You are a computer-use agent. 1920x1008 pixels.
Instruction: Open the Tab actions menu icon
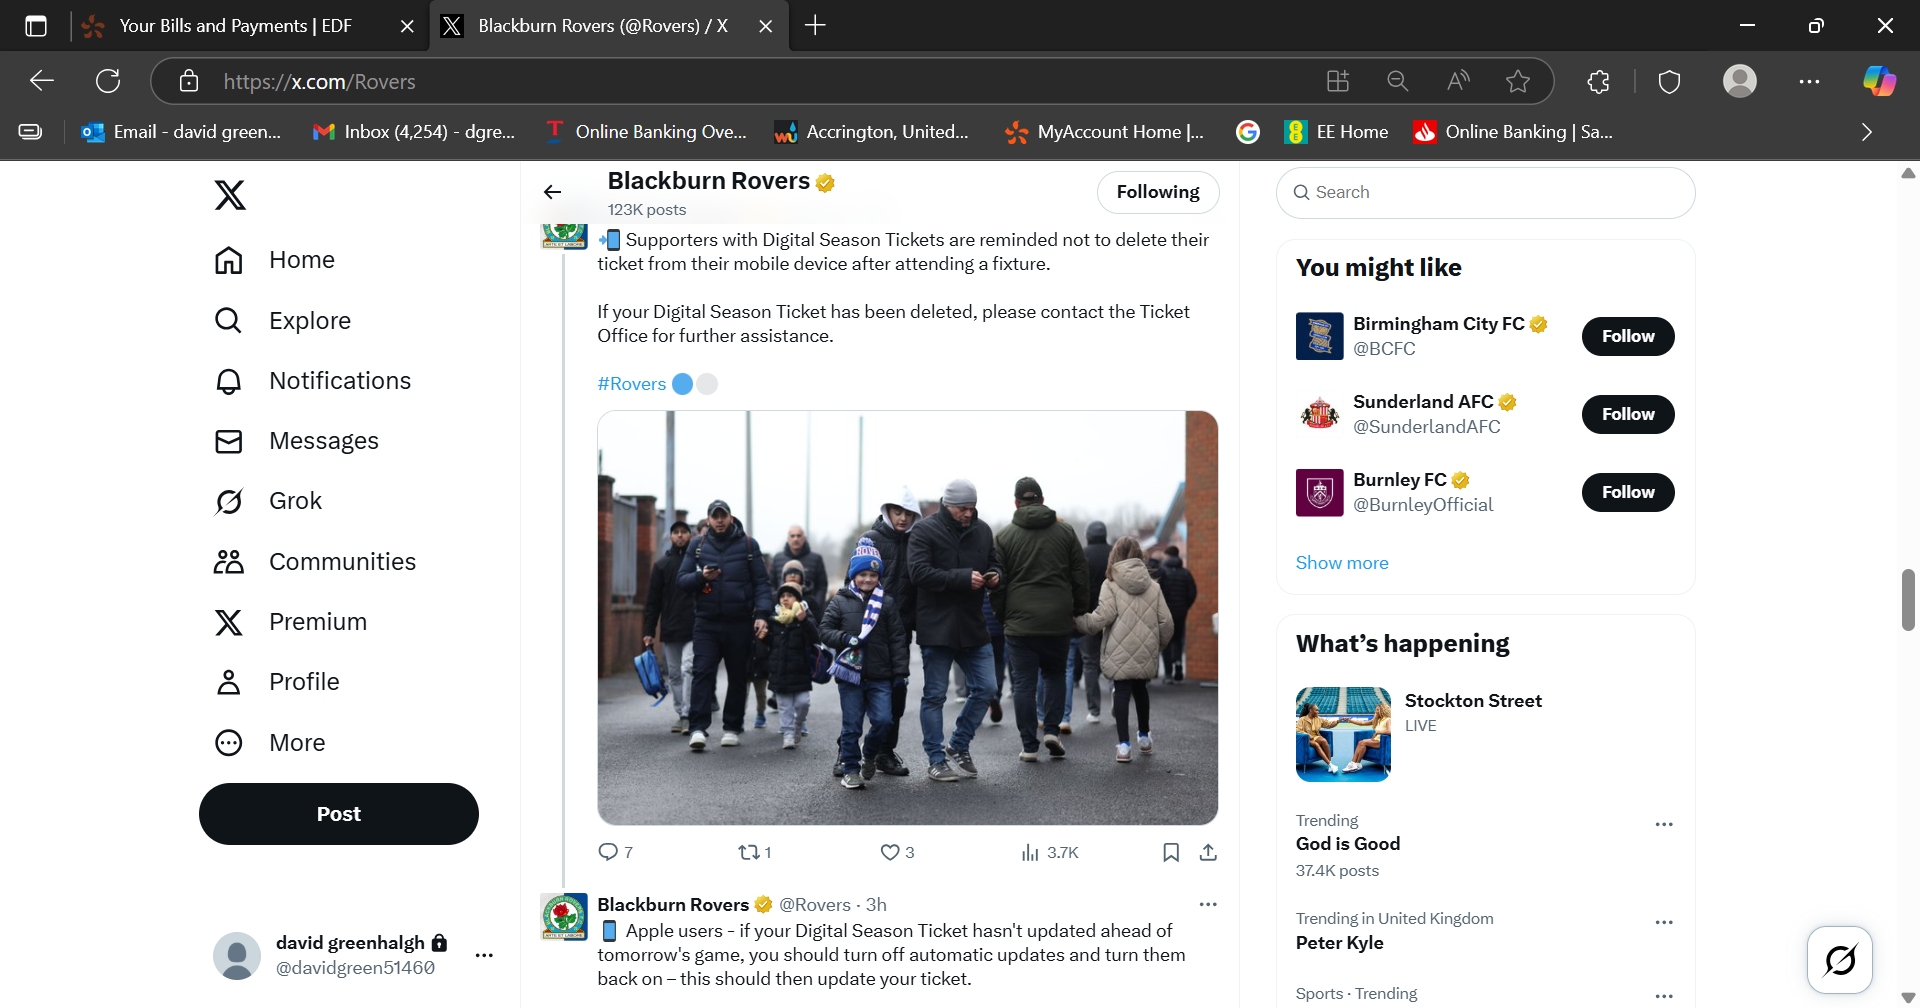tap(36, 26)
